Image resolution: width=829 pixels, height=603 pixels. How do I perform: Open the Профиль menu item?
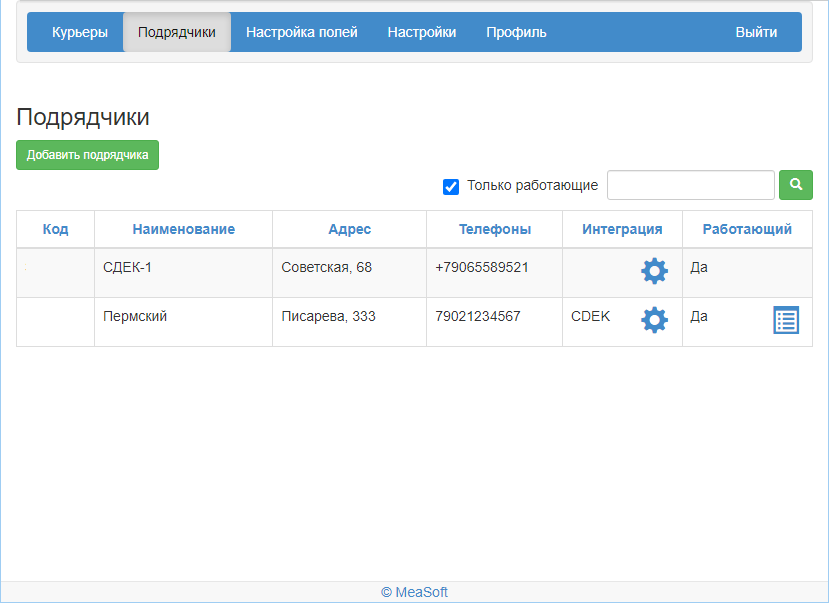click(x=517, y=32)
